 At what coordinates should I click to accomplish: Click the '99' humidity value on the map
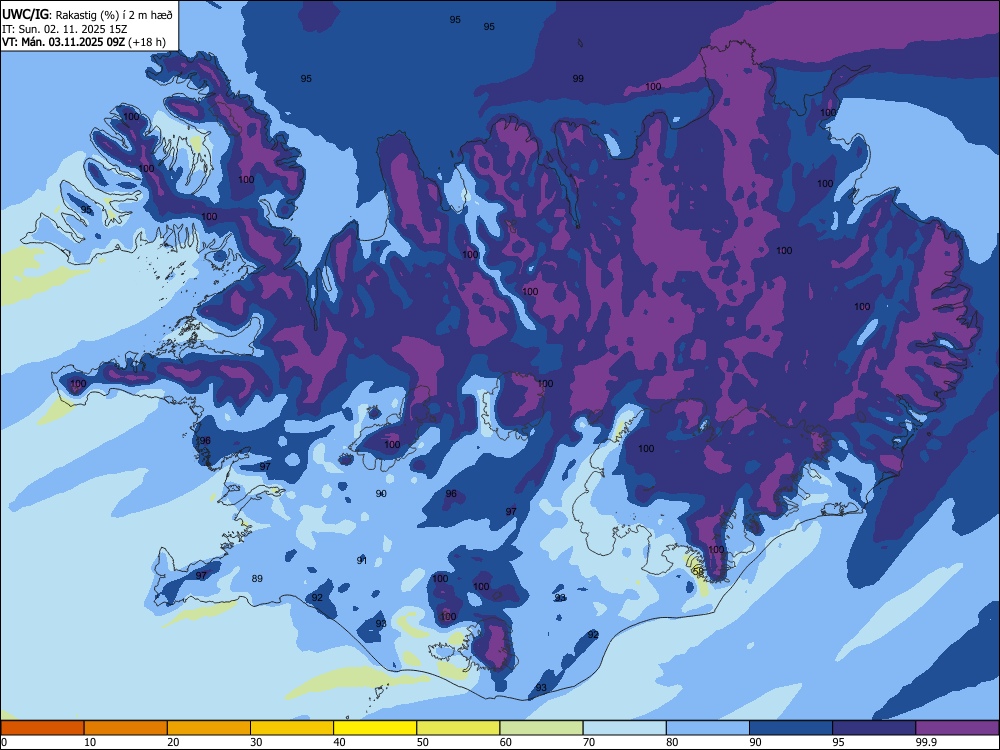[578, 78]
